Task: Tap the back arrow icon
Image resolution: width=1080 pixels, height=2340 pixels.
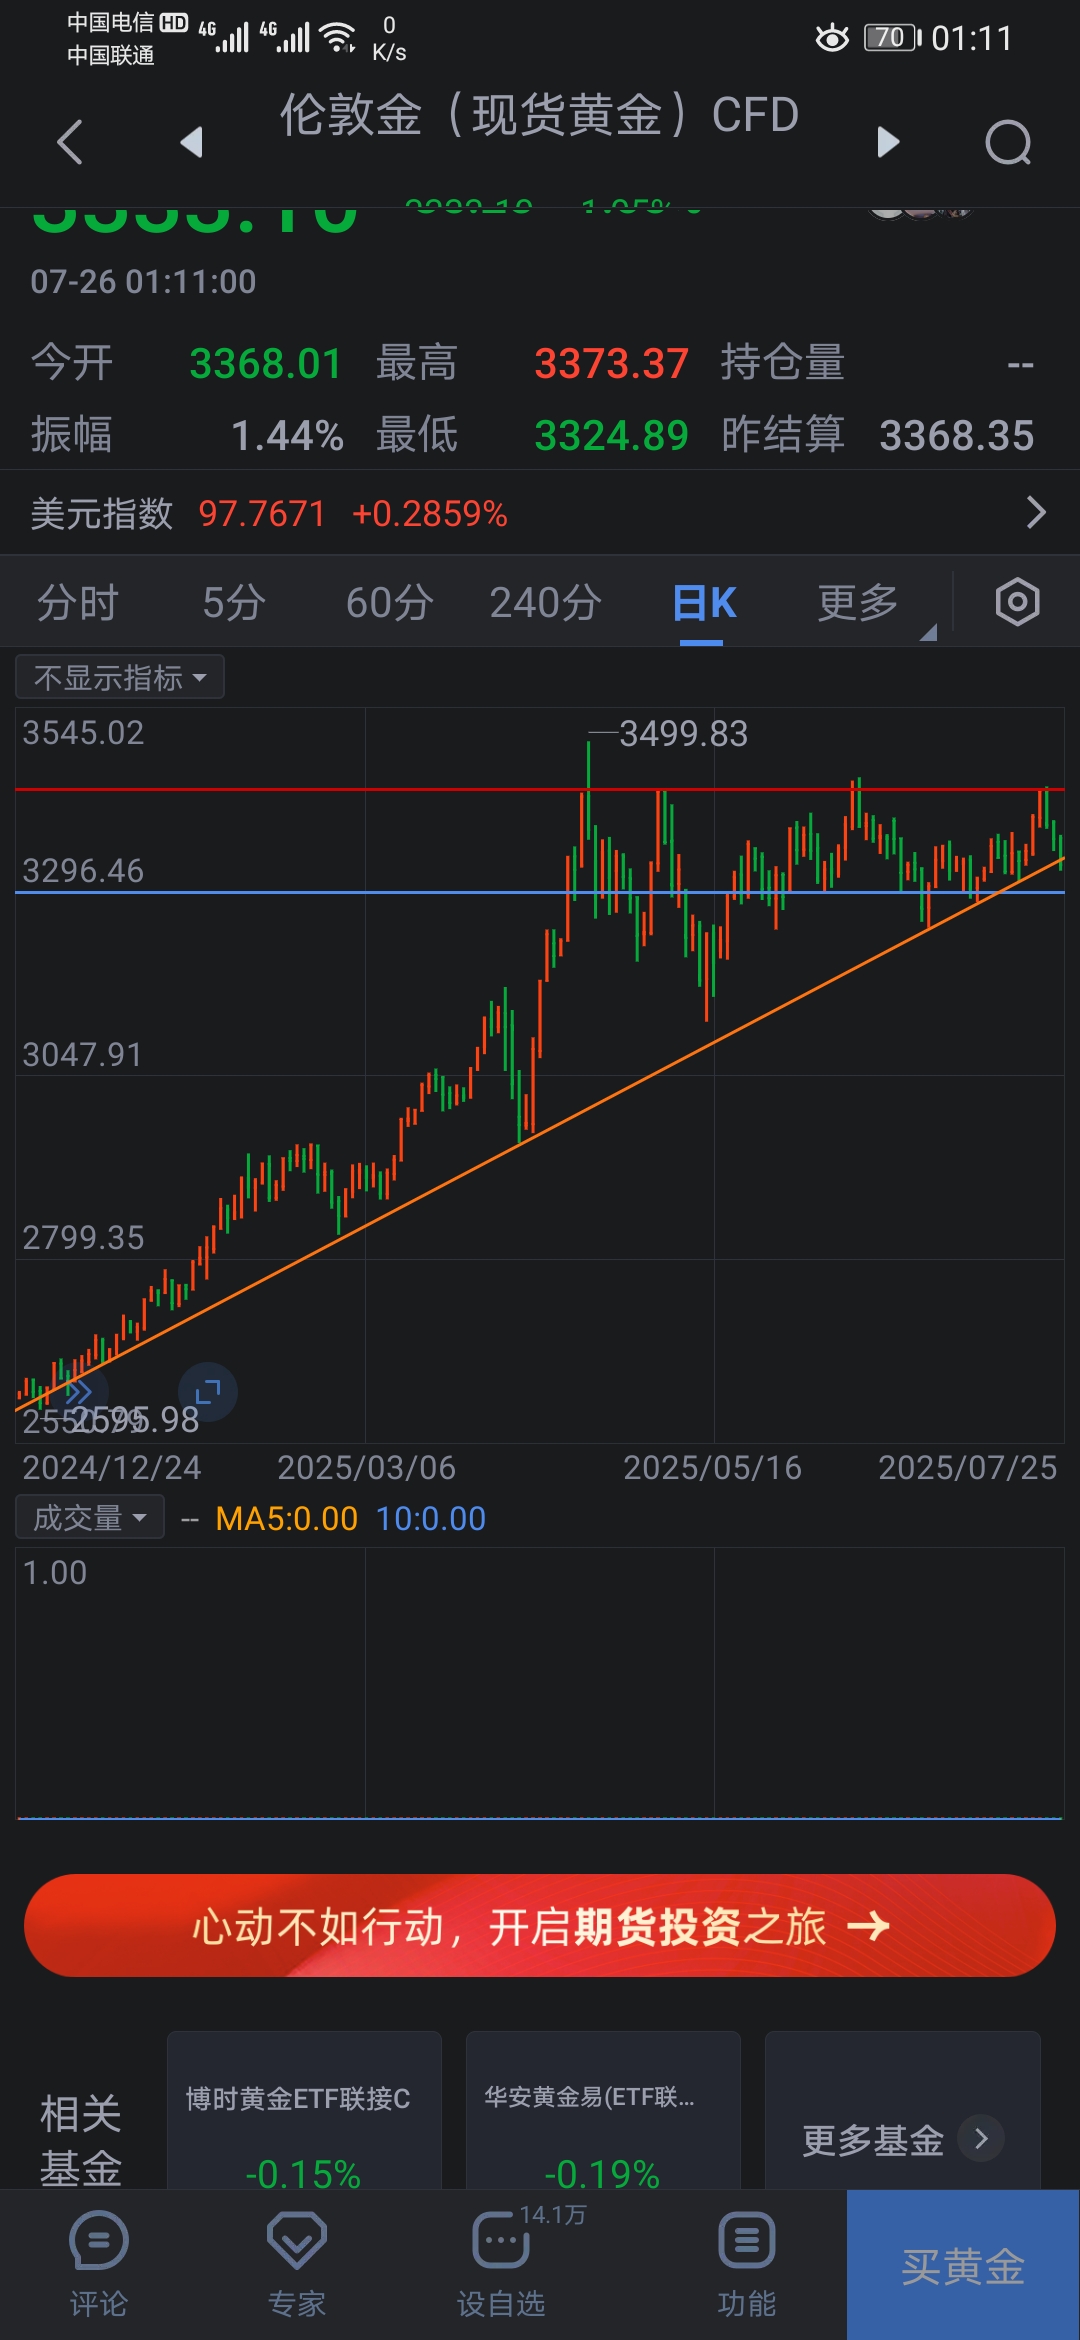Action: 70,142
